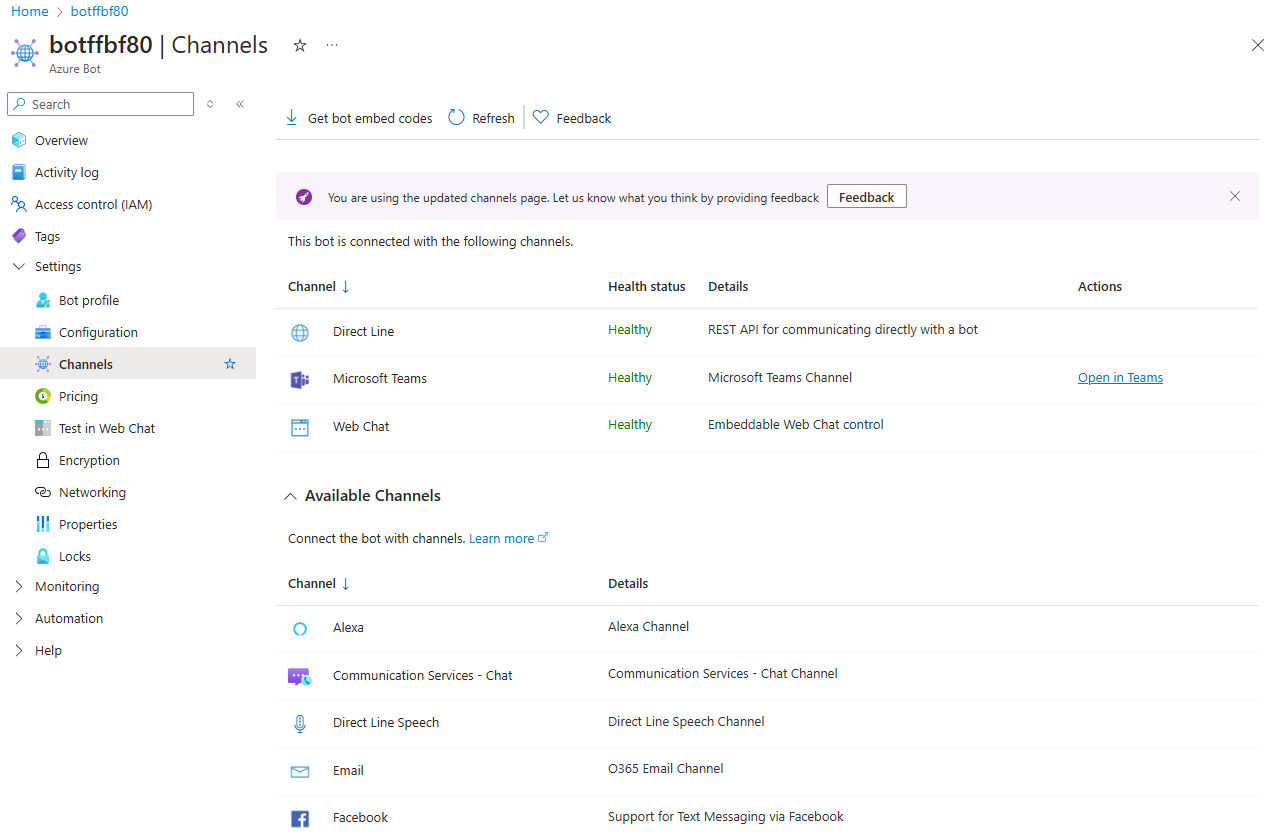Select the Alexa channel name
This screenshot has width=1272, height=835.
(x=348, y=628)
